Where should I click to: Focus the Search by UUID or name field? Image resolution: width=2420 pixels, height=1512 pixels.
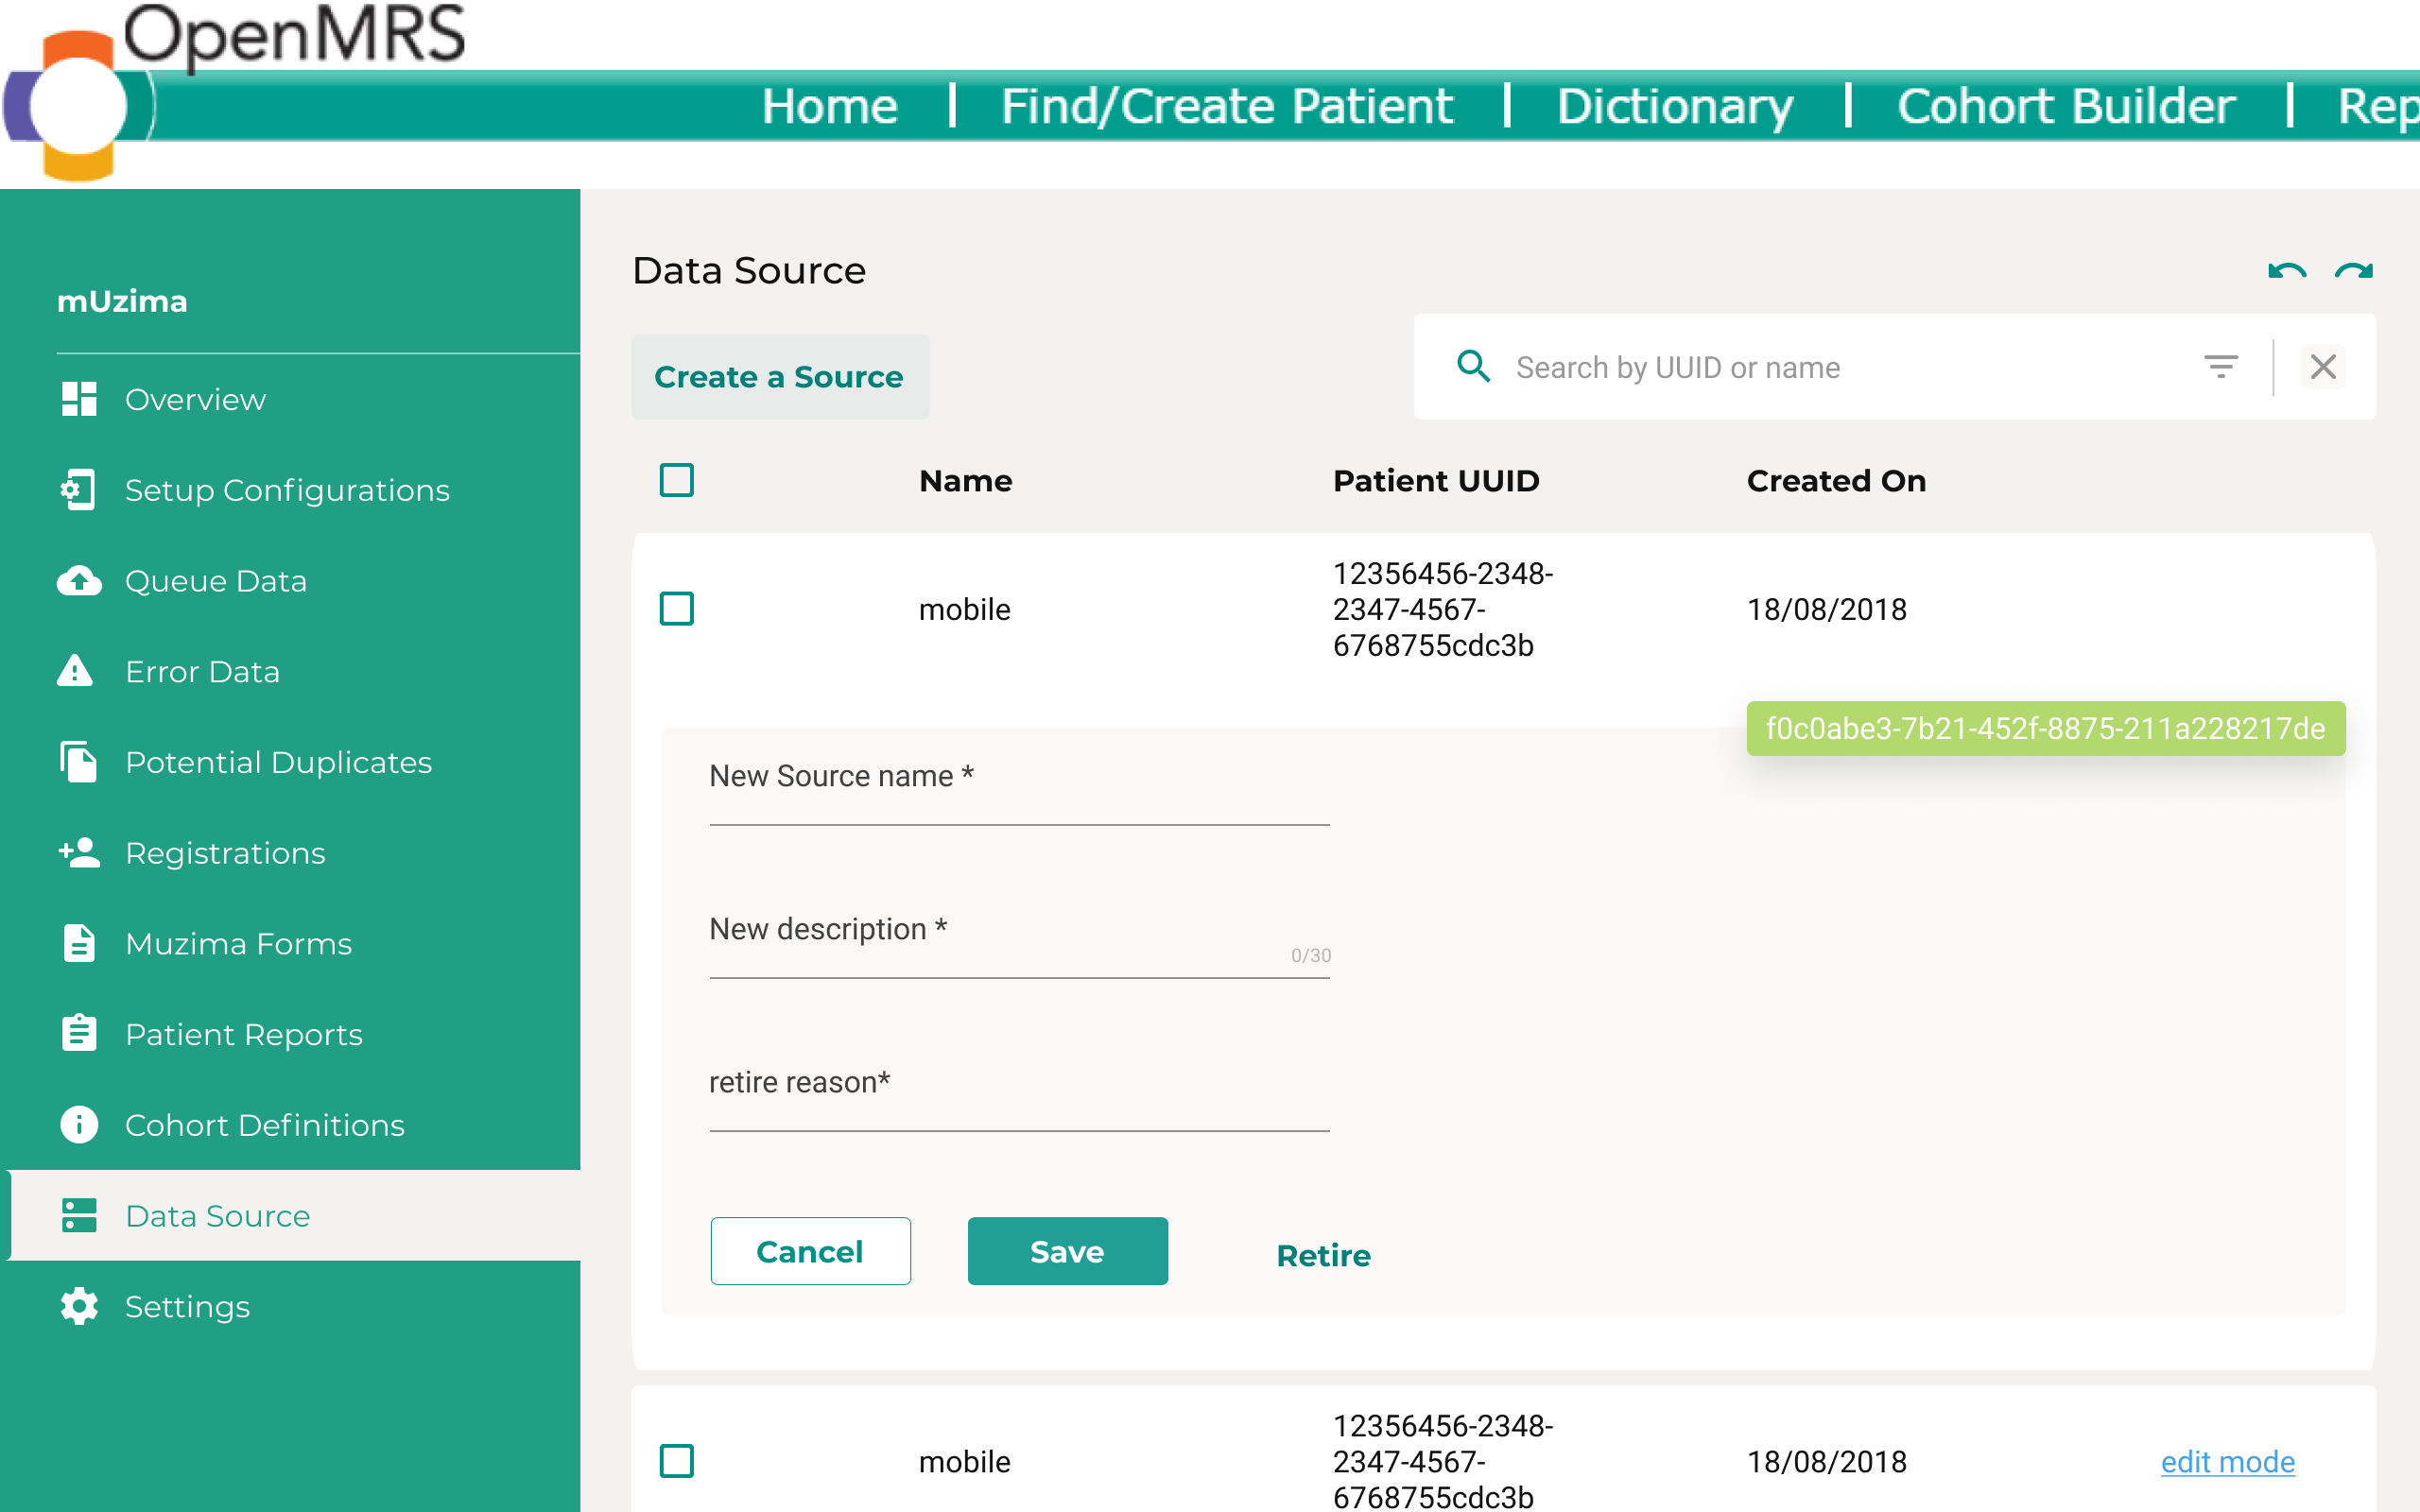coord(1840,367)
